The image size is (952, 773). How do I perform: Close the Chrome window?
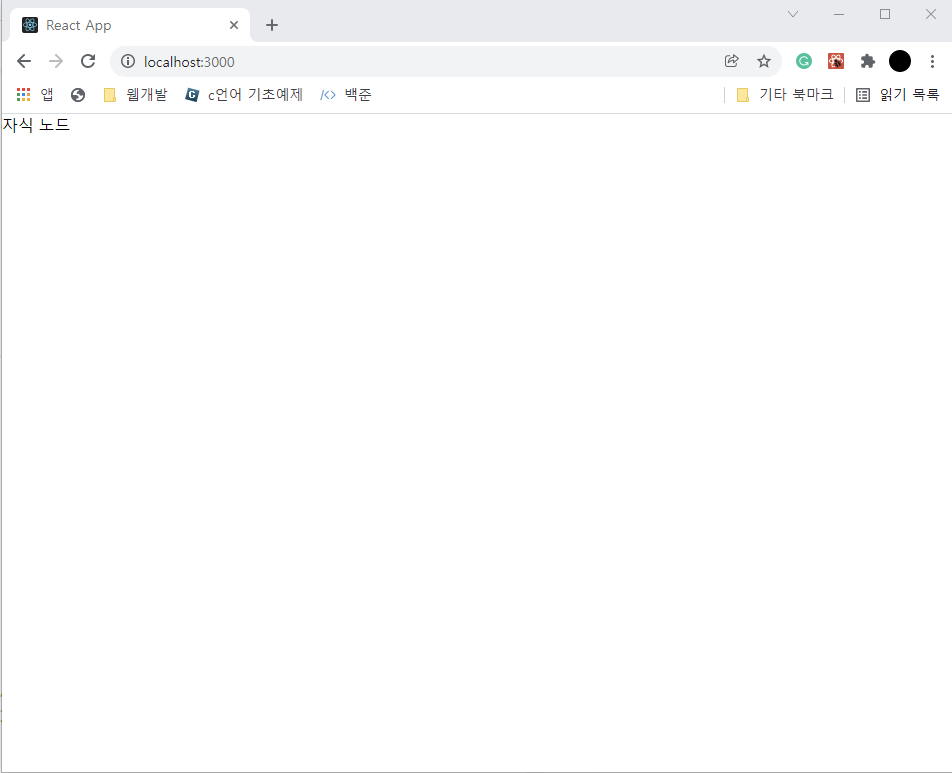pyautogui.click(x=931, y=14)
